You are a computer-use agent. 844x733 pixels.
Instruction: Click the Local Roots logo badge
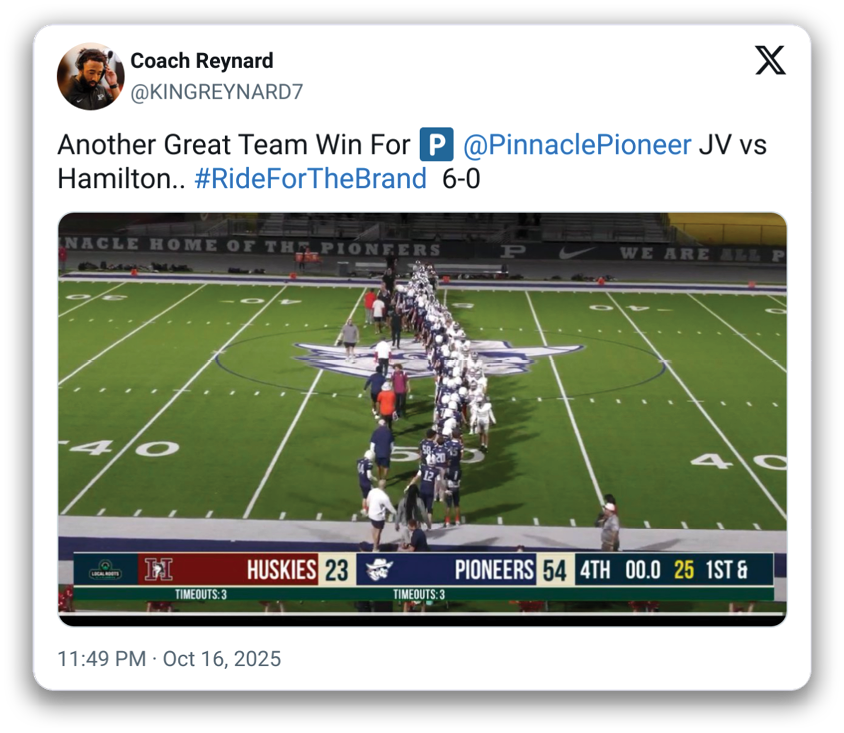click(x=106, y=569)
